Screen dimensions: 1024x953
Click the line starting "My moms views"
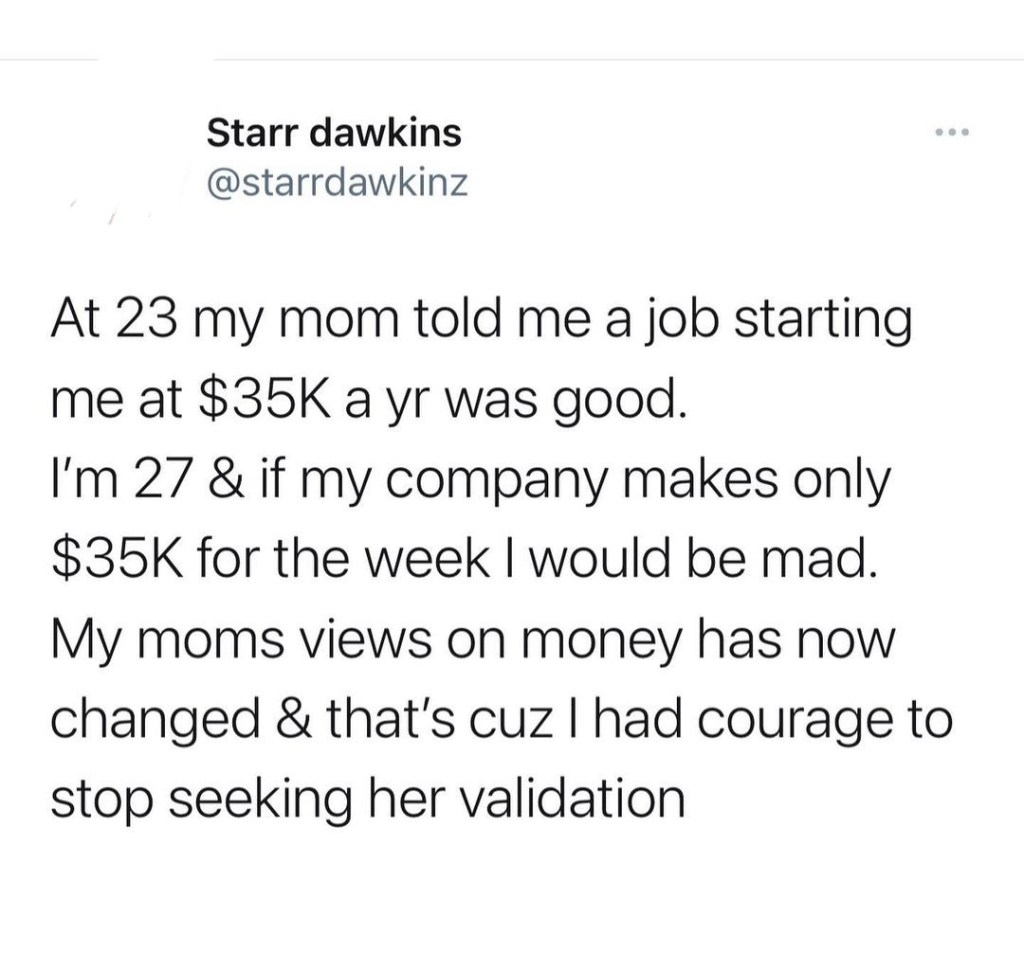click(469, 636)
